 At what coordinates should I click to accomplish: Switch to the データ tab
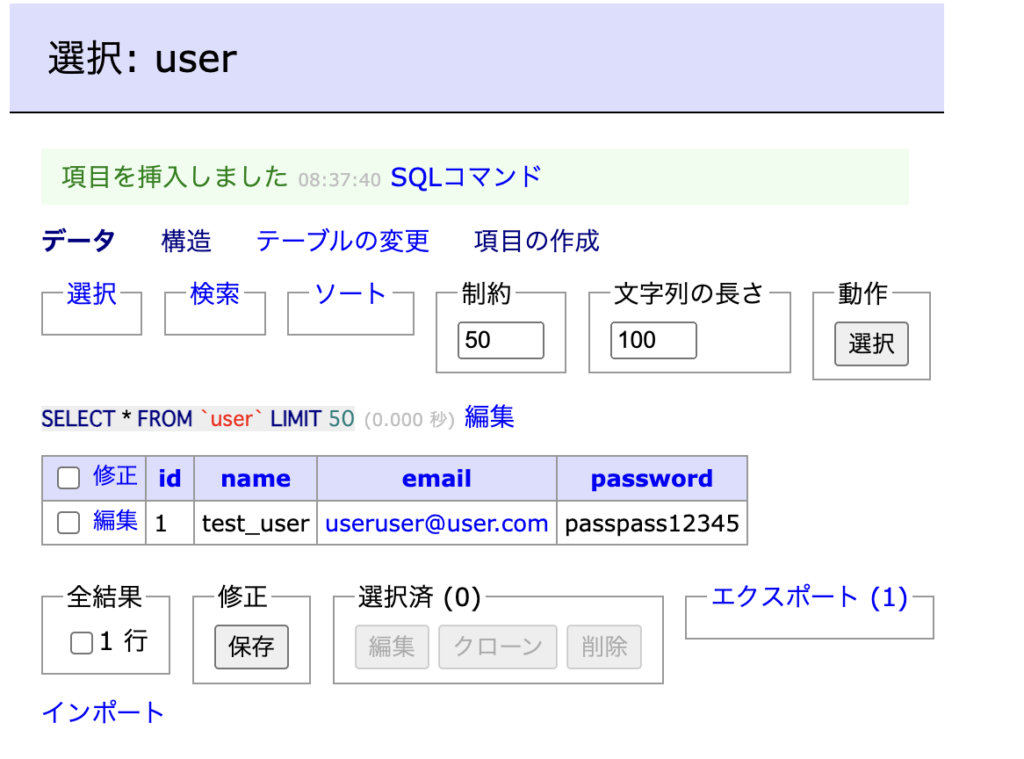coord(78,241)
